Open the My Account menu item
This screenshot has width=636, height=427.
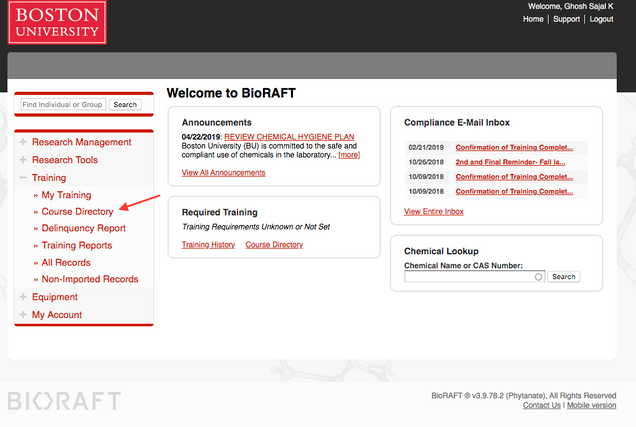(x=57, y=315)
